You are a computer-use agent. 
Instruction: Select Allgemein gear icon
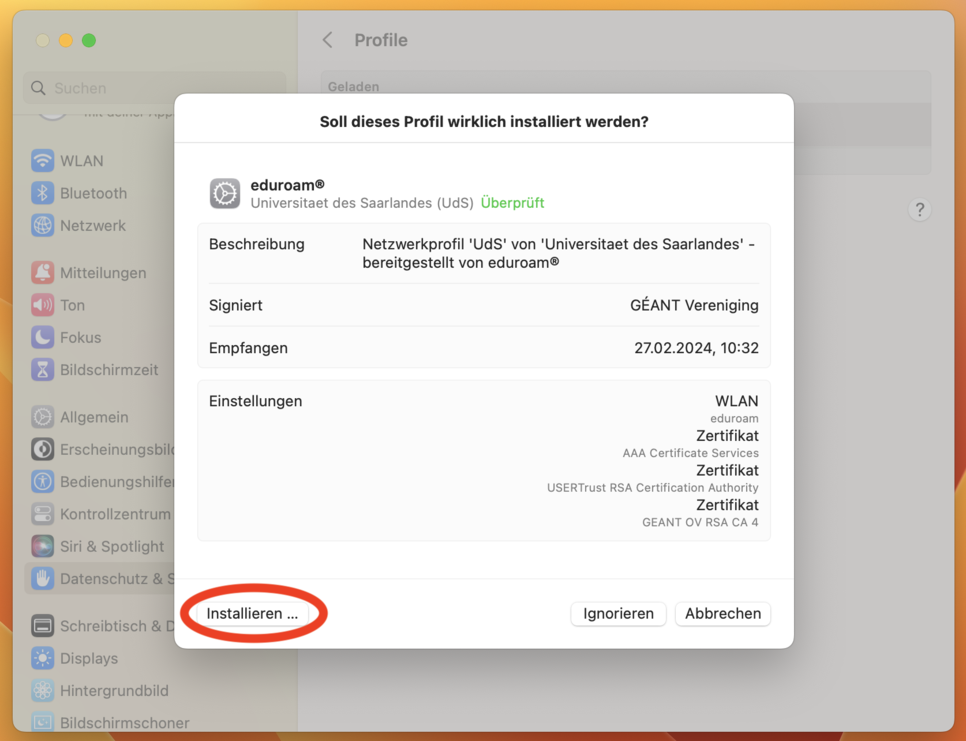[43, 417]
